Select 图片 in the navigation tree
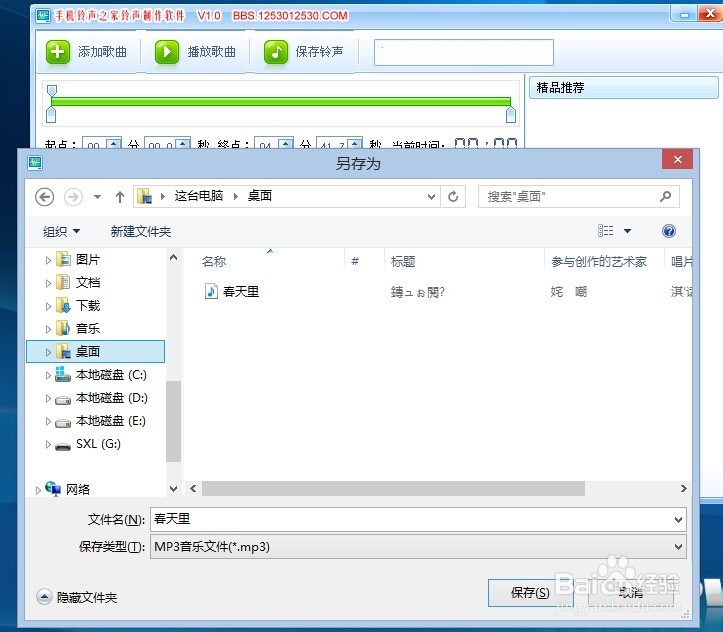The width and height of the screenshot is (723, 632). 88,260
